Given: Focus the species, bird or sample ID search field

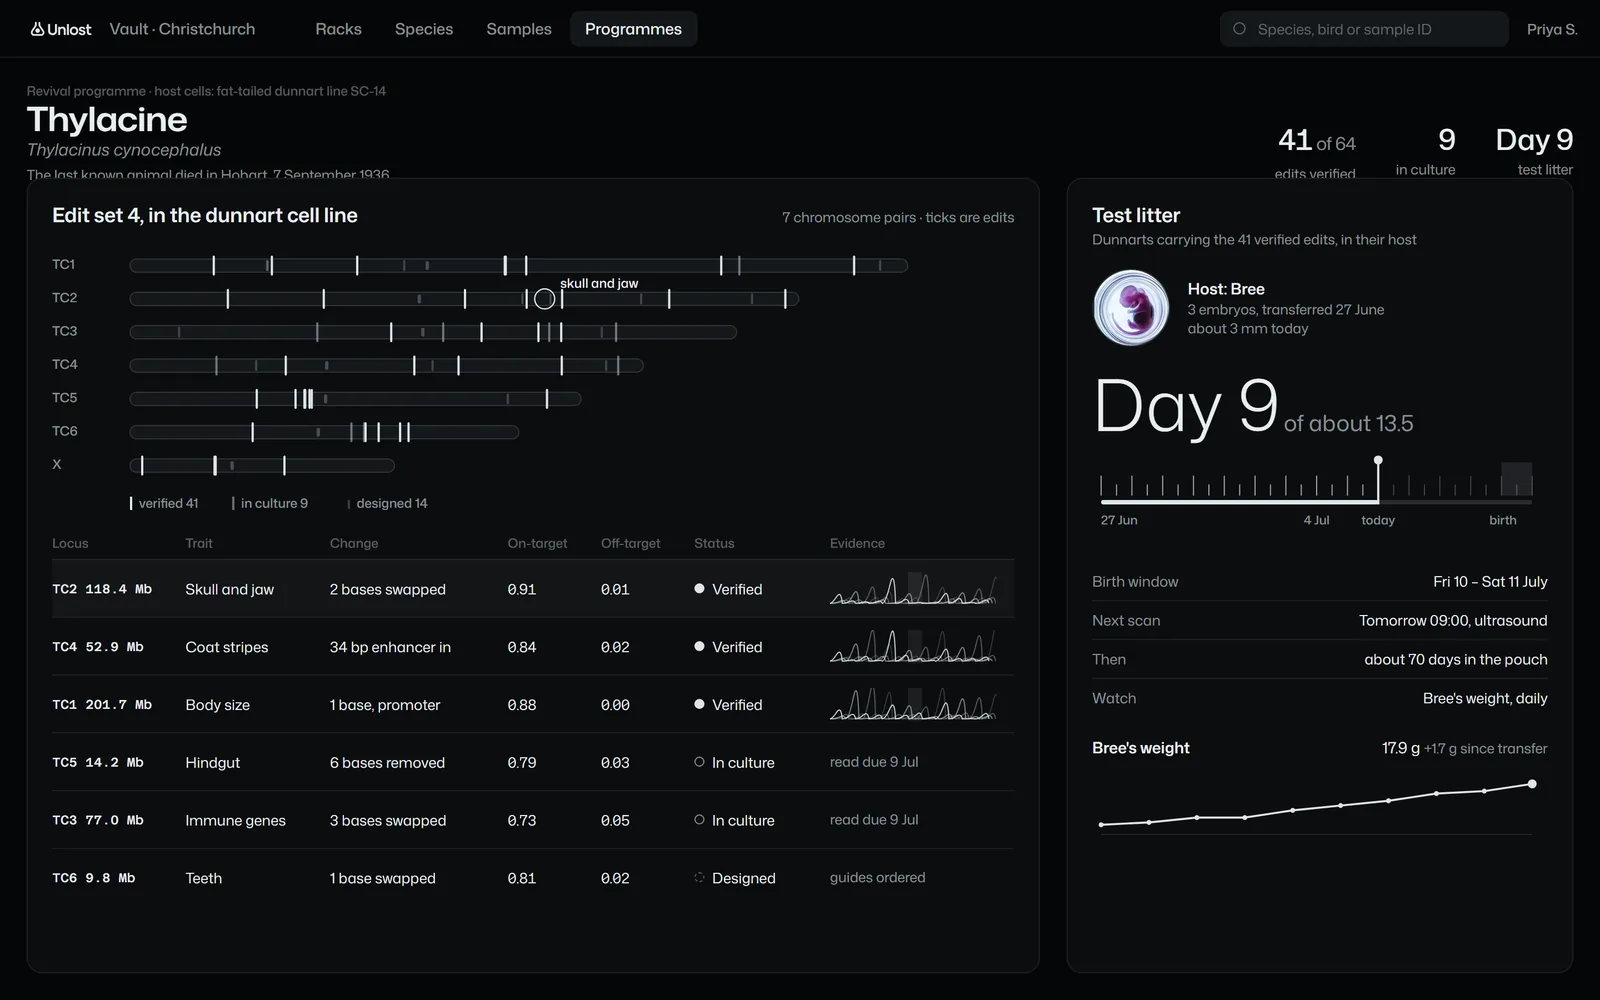Looking at the screenshot, I should tap(1364, 29).
